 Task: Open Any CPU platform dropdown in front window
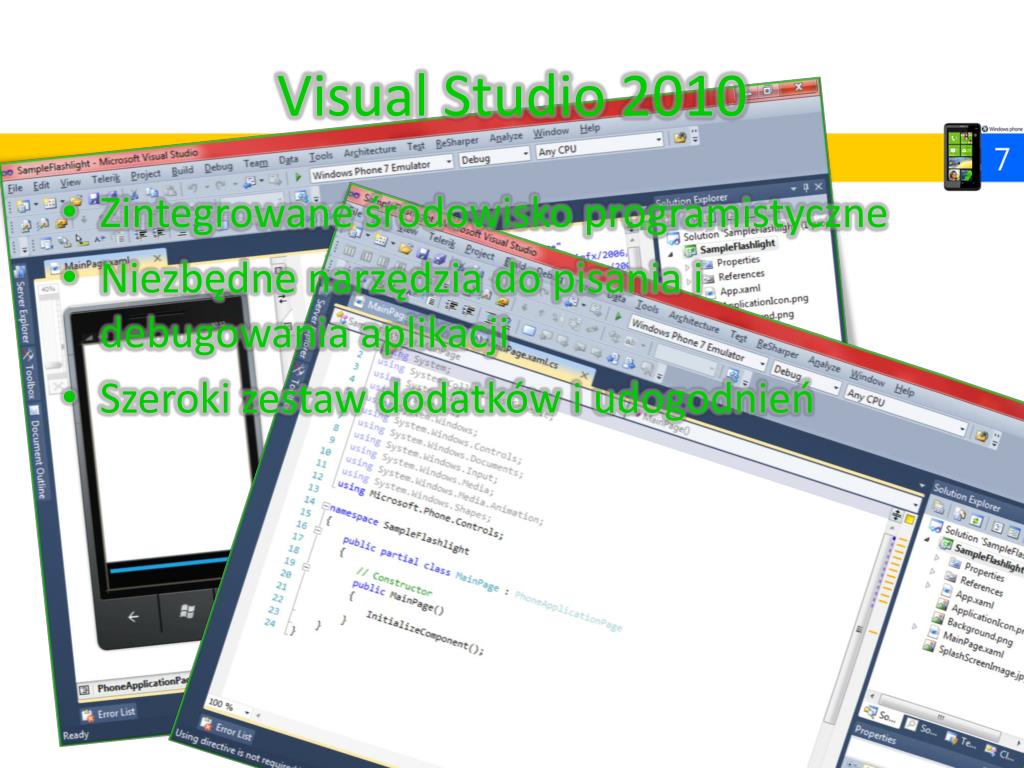pyautogui.click(x=904, y=411)
